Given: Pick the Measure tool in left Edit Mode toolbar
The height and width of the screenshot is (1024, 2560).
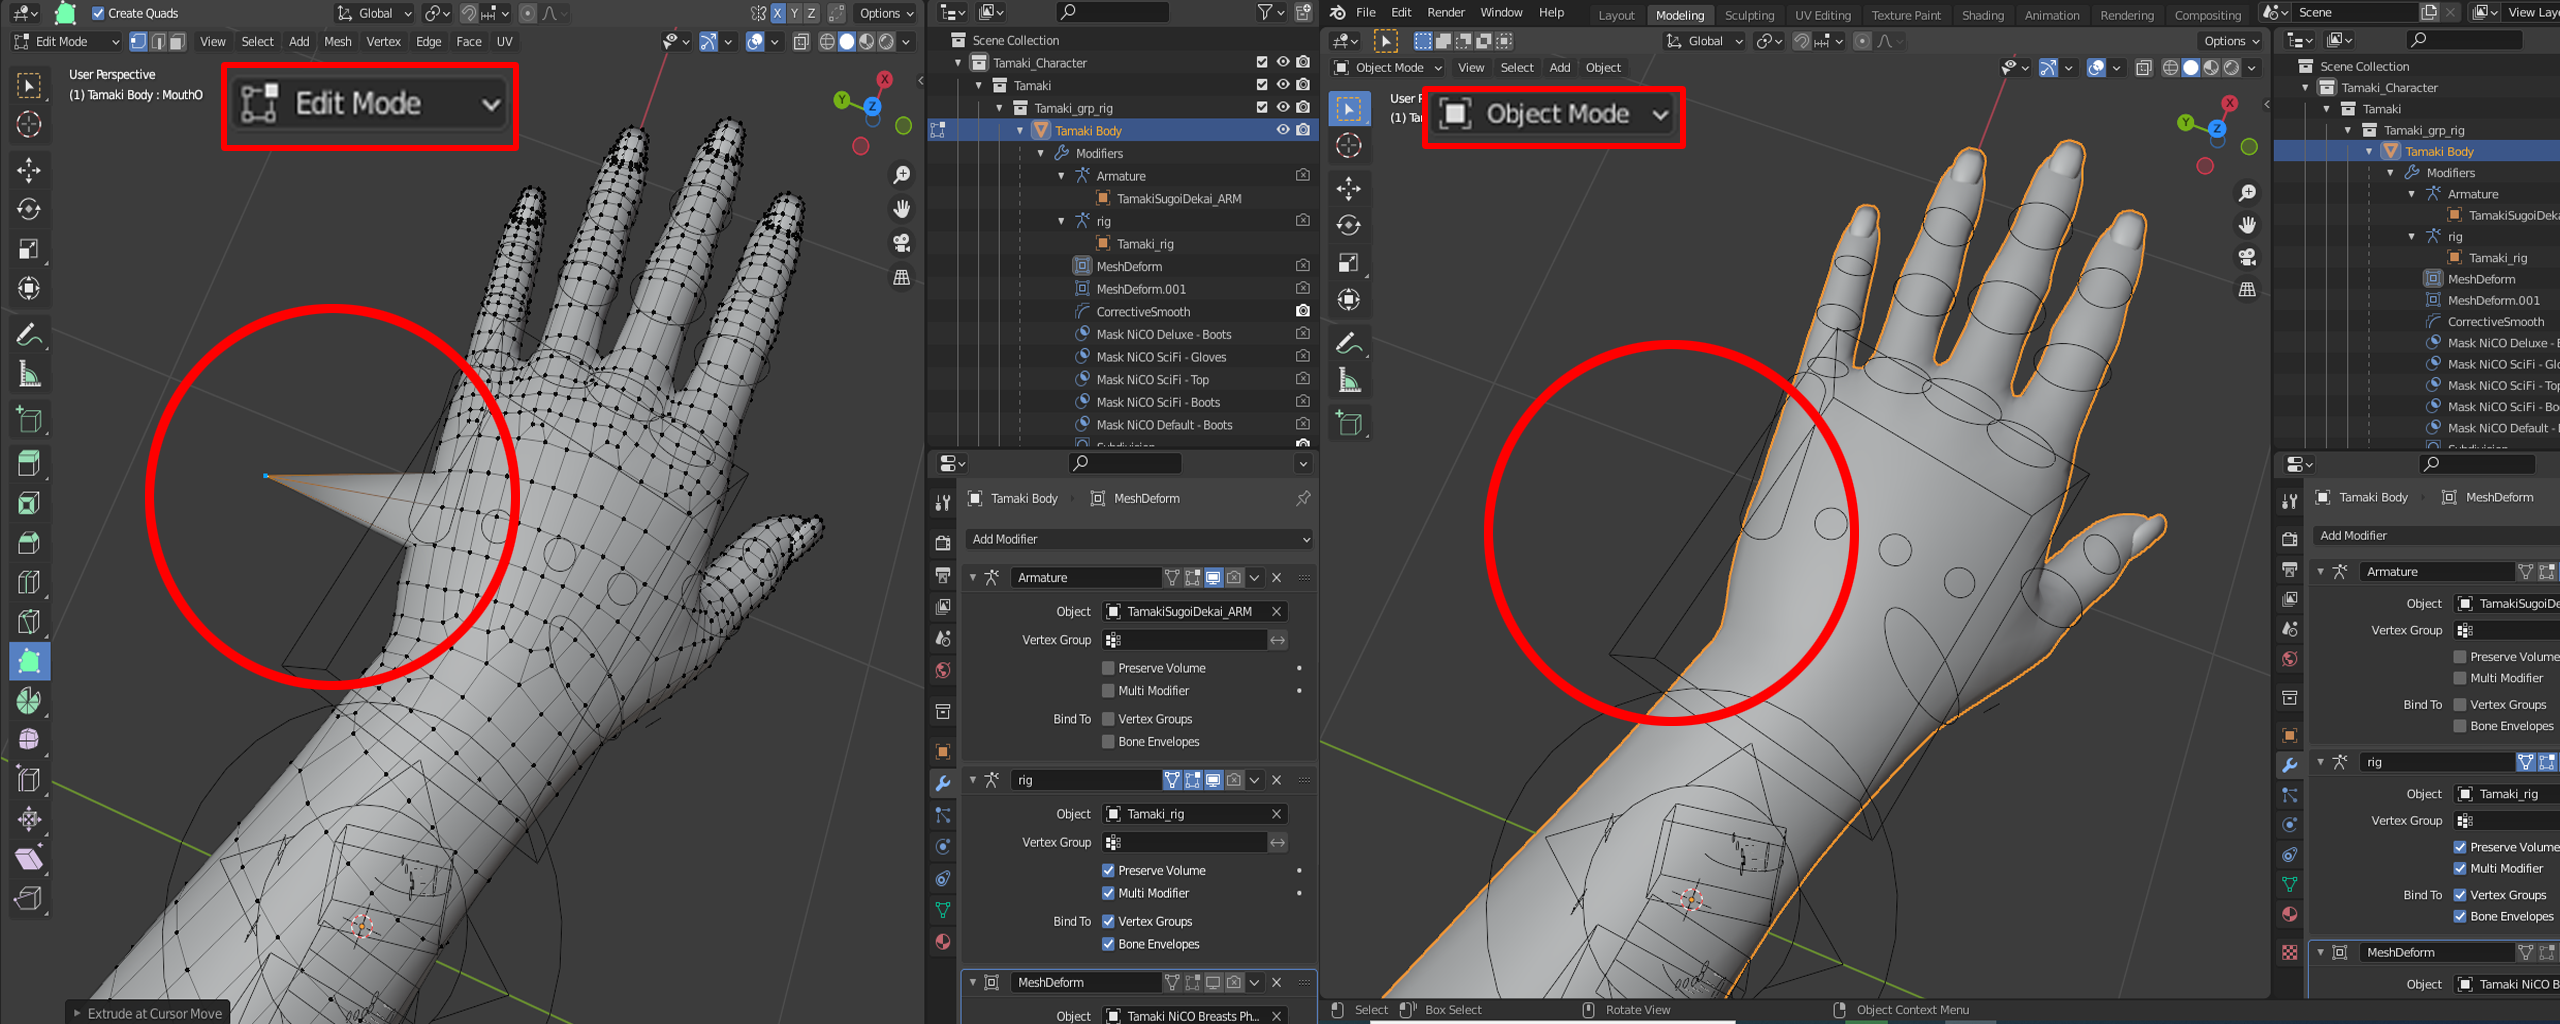Looking at the screenshot, I should pyautogui.click(x=29, y=375).
